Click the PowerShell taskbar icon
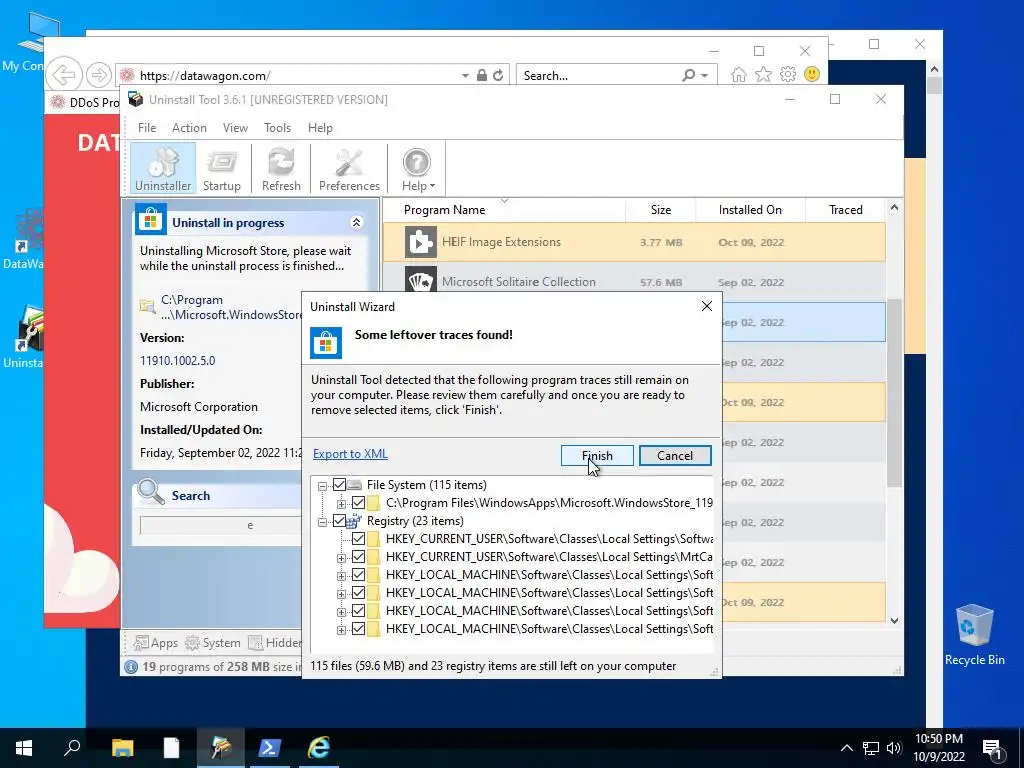1024x768 pixels. point(270,748)
